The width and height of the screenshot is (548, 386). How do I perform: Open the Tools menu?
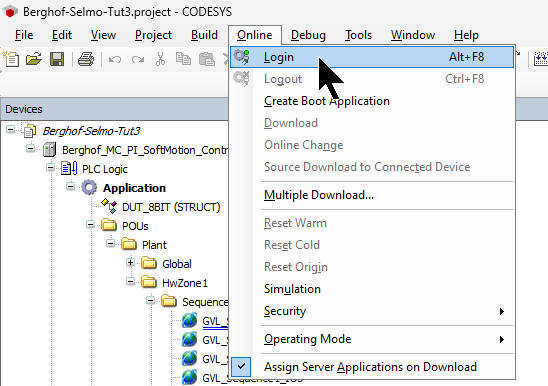(x=358, y=35)
